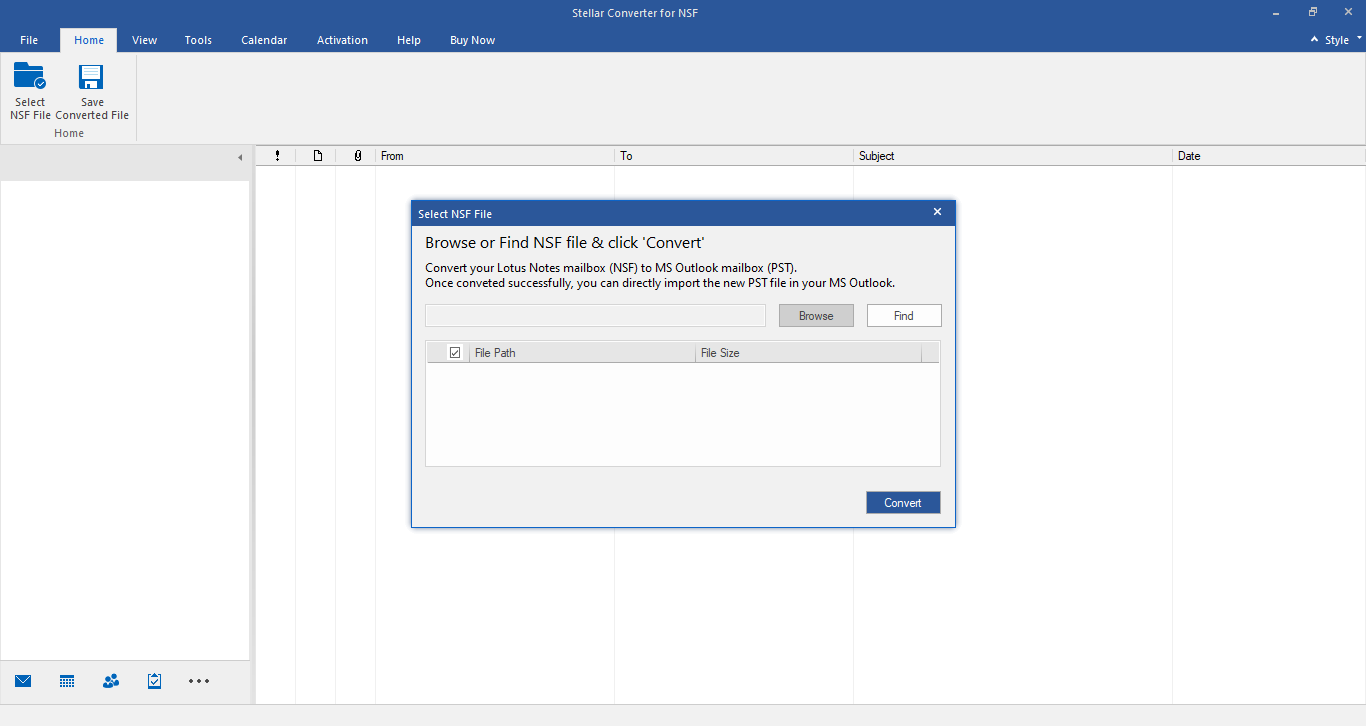Screen dimensions: 1366x726
Task: Click the Find button
Action: click(x=903, y=315)
